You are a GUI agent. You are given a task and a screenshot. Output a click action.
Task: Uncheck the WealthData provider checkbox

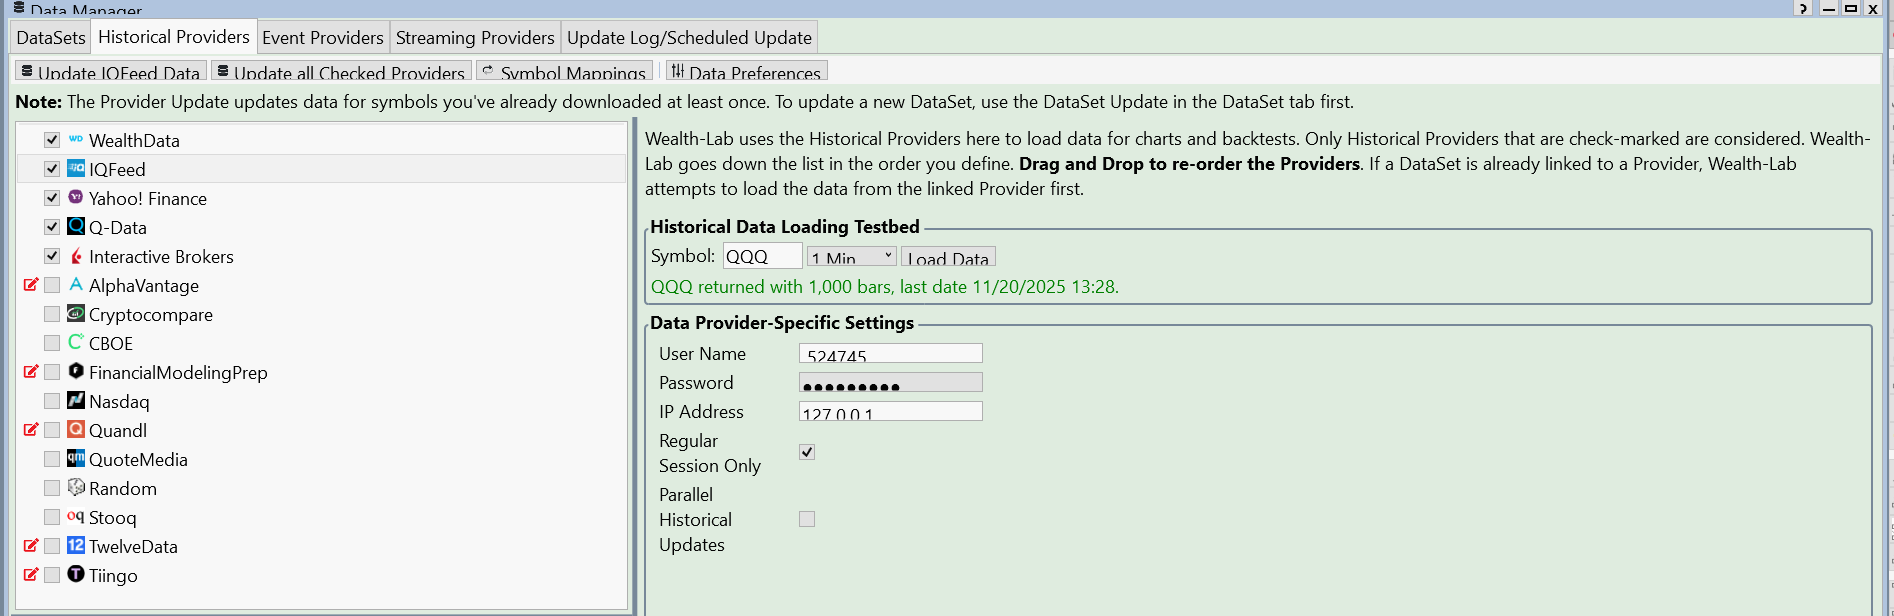click(x=52, y=140)
